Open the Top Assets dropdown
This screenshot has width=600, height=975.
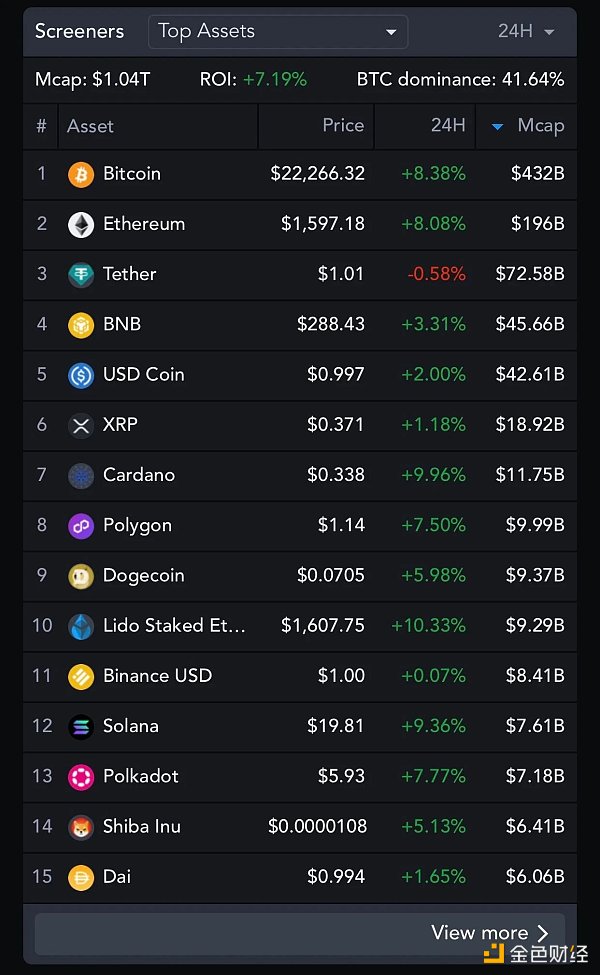coord(277,31)
